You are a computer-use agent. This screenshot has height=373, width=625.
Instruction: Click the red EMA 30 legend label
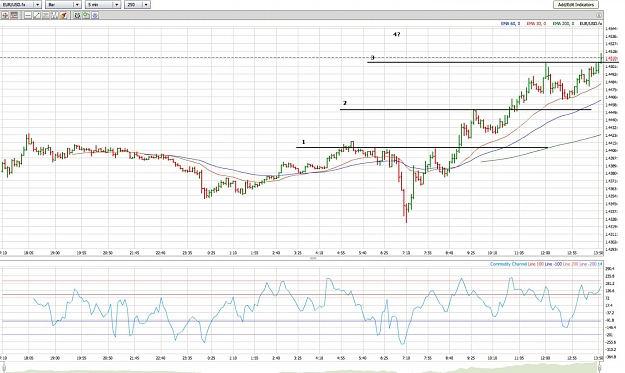(x=536, y=24)
